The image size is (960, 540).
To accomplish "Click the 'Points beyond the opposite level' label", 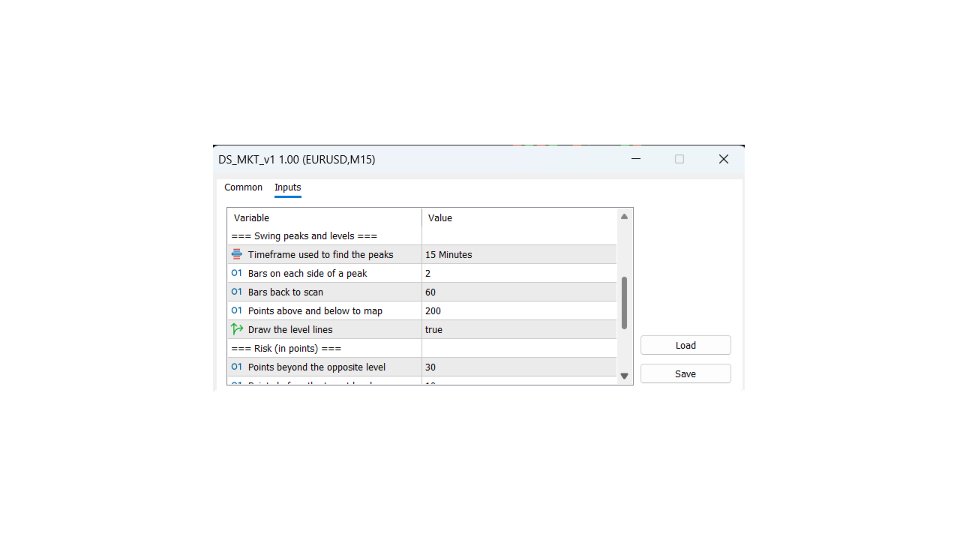I will coord(317,367).
